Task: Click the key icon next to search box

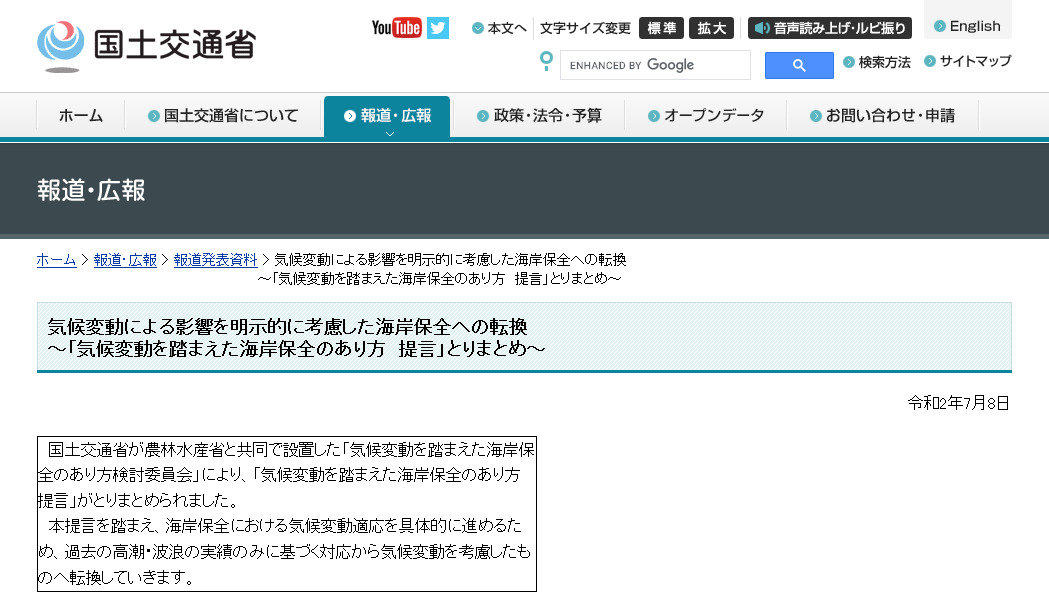Action: click(546, 62)
